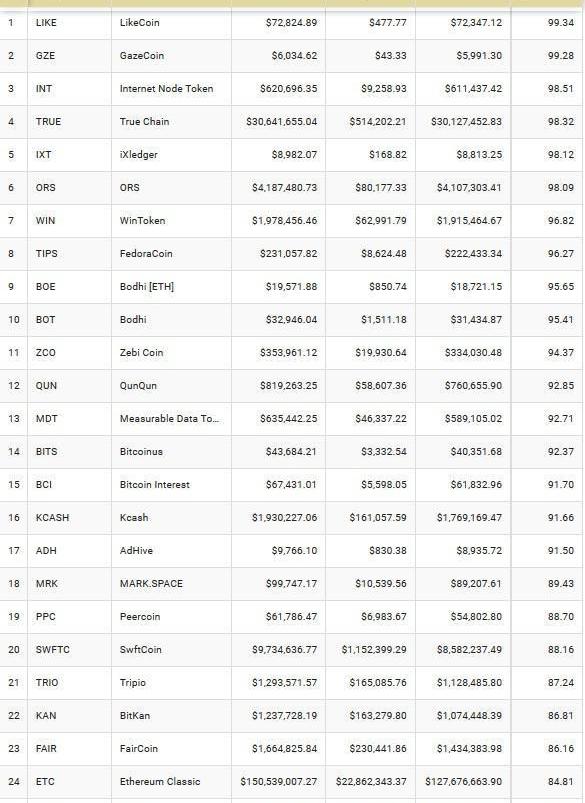Viewport: 585px width, 803px height.
Task: Open the MARK.SPACE coin entry
Action: pos(151,584)
